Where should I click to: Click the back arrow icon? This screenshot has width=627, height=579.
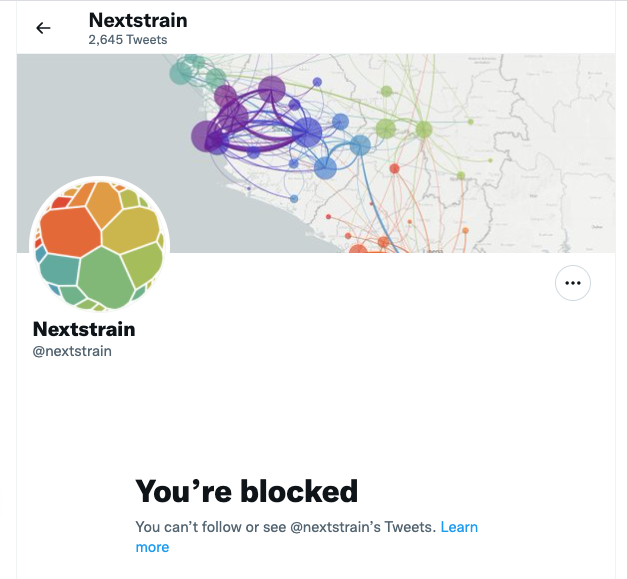tap(43, 28)
